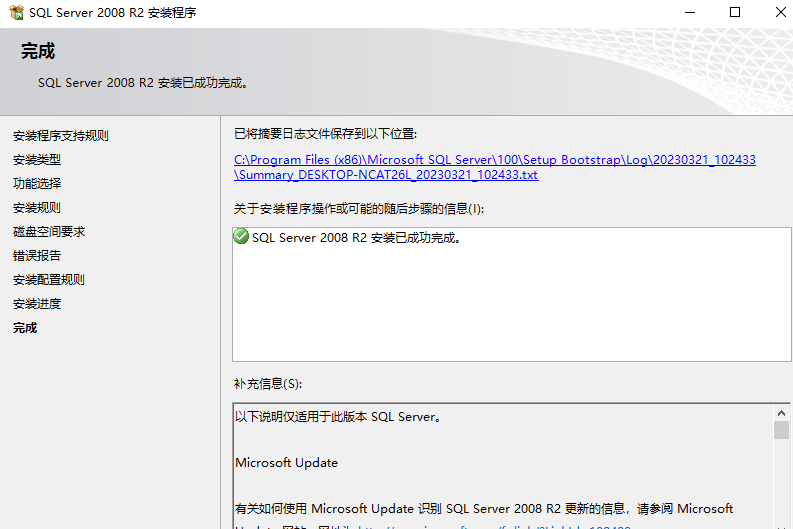
Task: Minimize the SQL Server setup window
Action: coord(690,13)
